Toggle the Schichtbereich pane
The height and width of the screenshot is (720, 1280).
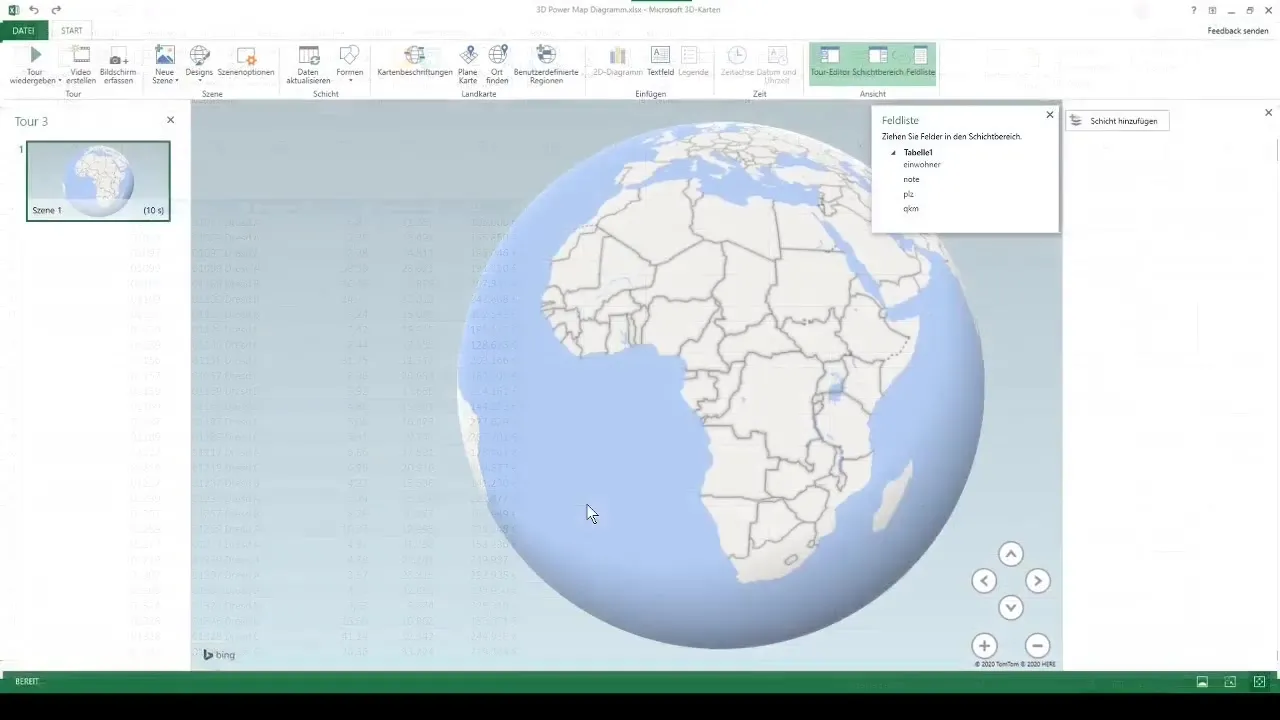coord(878,62)
